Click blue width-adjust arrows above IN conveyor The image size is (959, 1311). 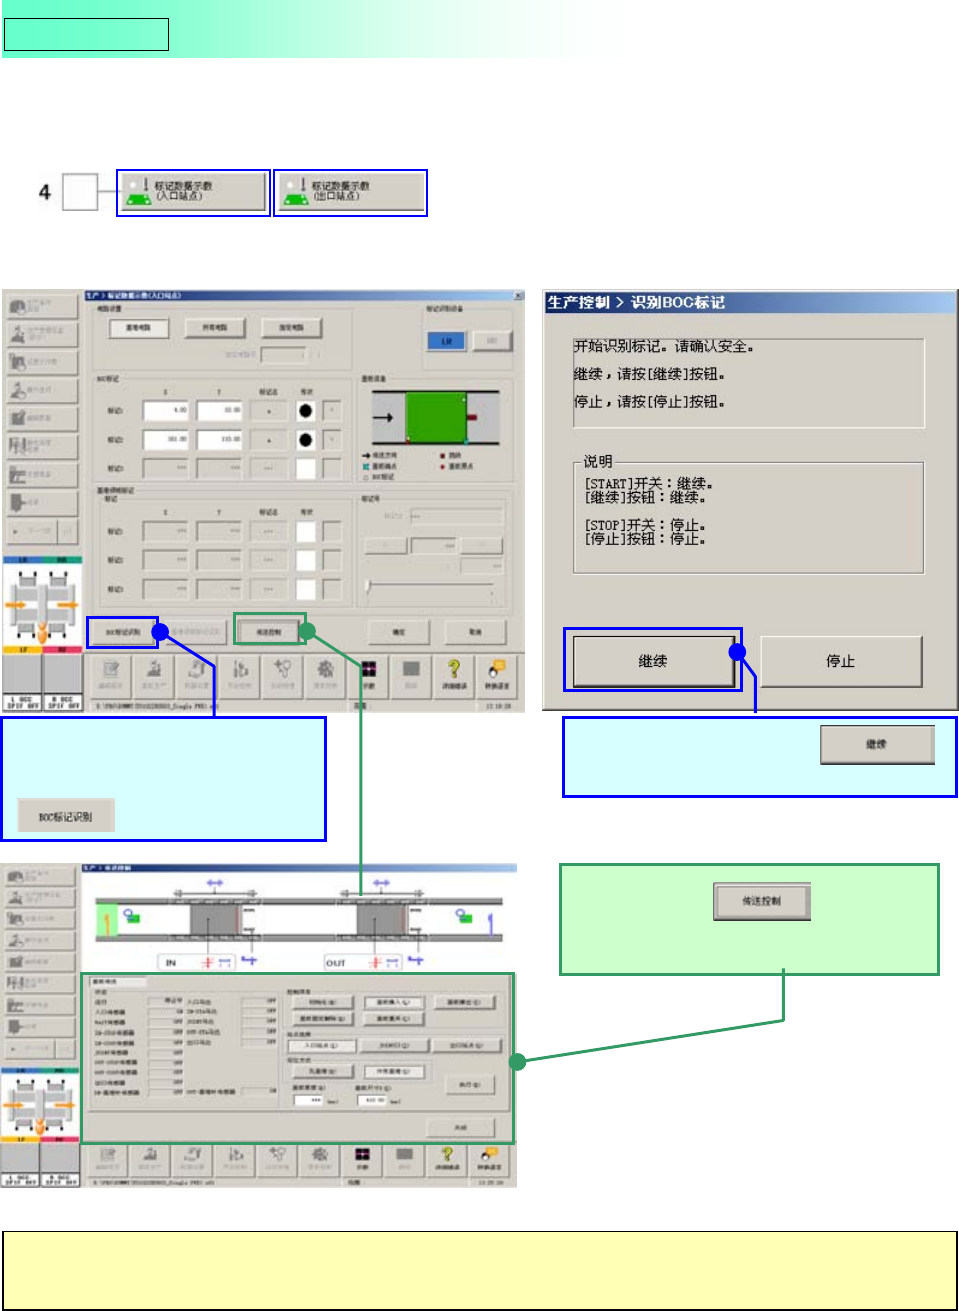[x=215, y=883]
